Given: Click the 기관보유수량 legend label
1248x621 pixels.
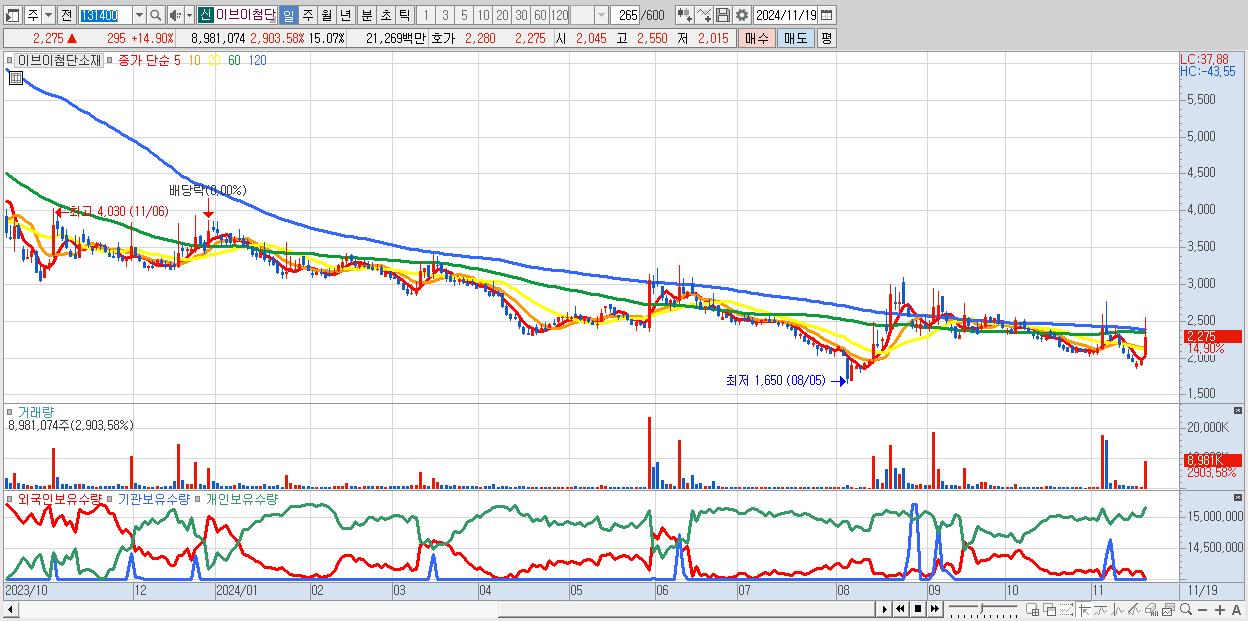Looking at the screenshot, I should (x=154, y=498).
